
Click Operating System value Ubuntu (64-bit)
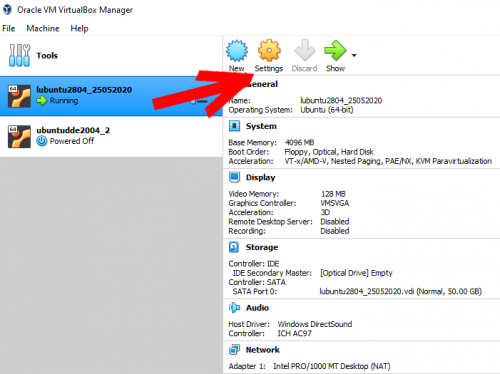(327, 110)
